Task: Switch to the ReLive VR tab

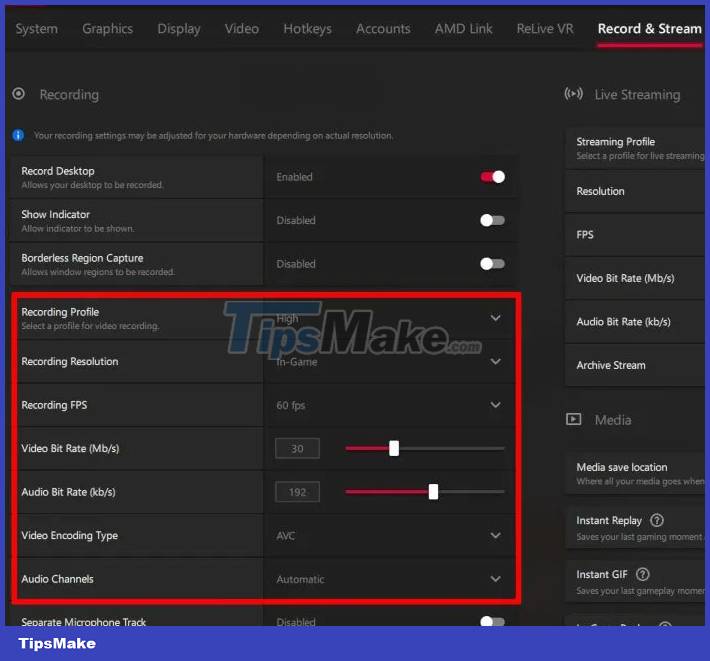Action: click(x=545, y=29)
